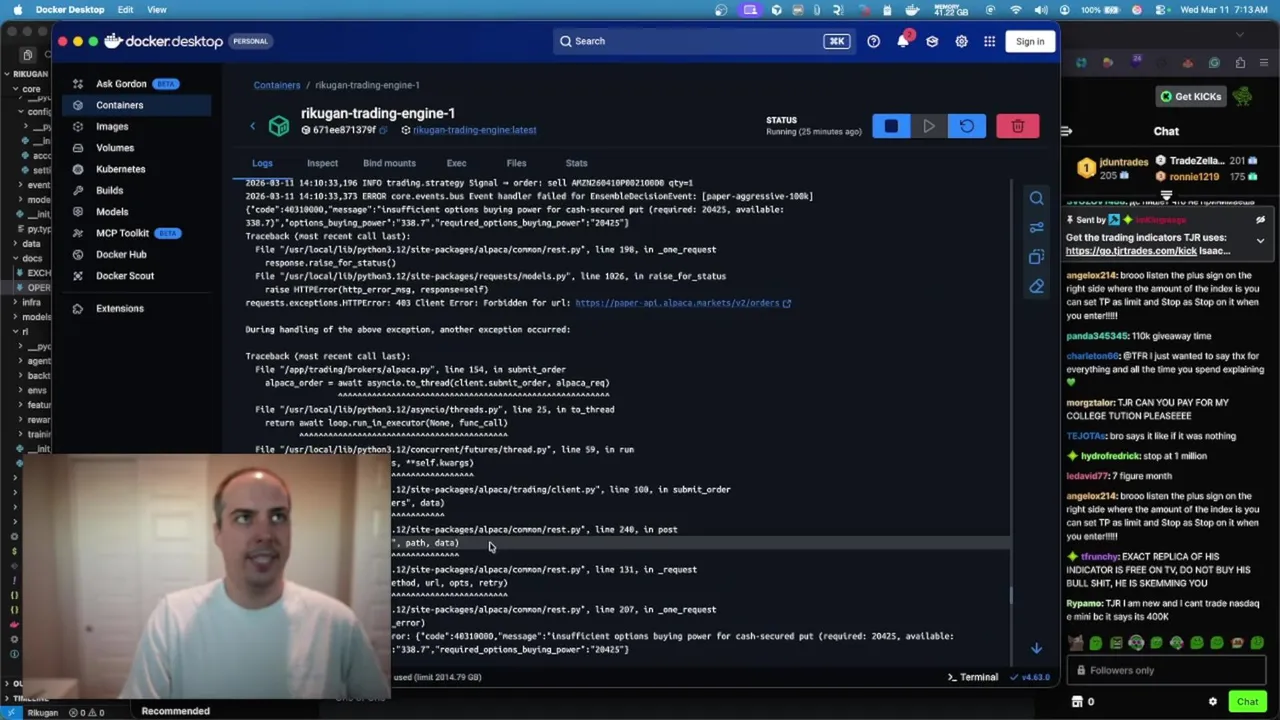Switch to the Bind mounts tab
Viewport: 1280px width, 720px height.
pyautogui.click(x=389, y=163)
